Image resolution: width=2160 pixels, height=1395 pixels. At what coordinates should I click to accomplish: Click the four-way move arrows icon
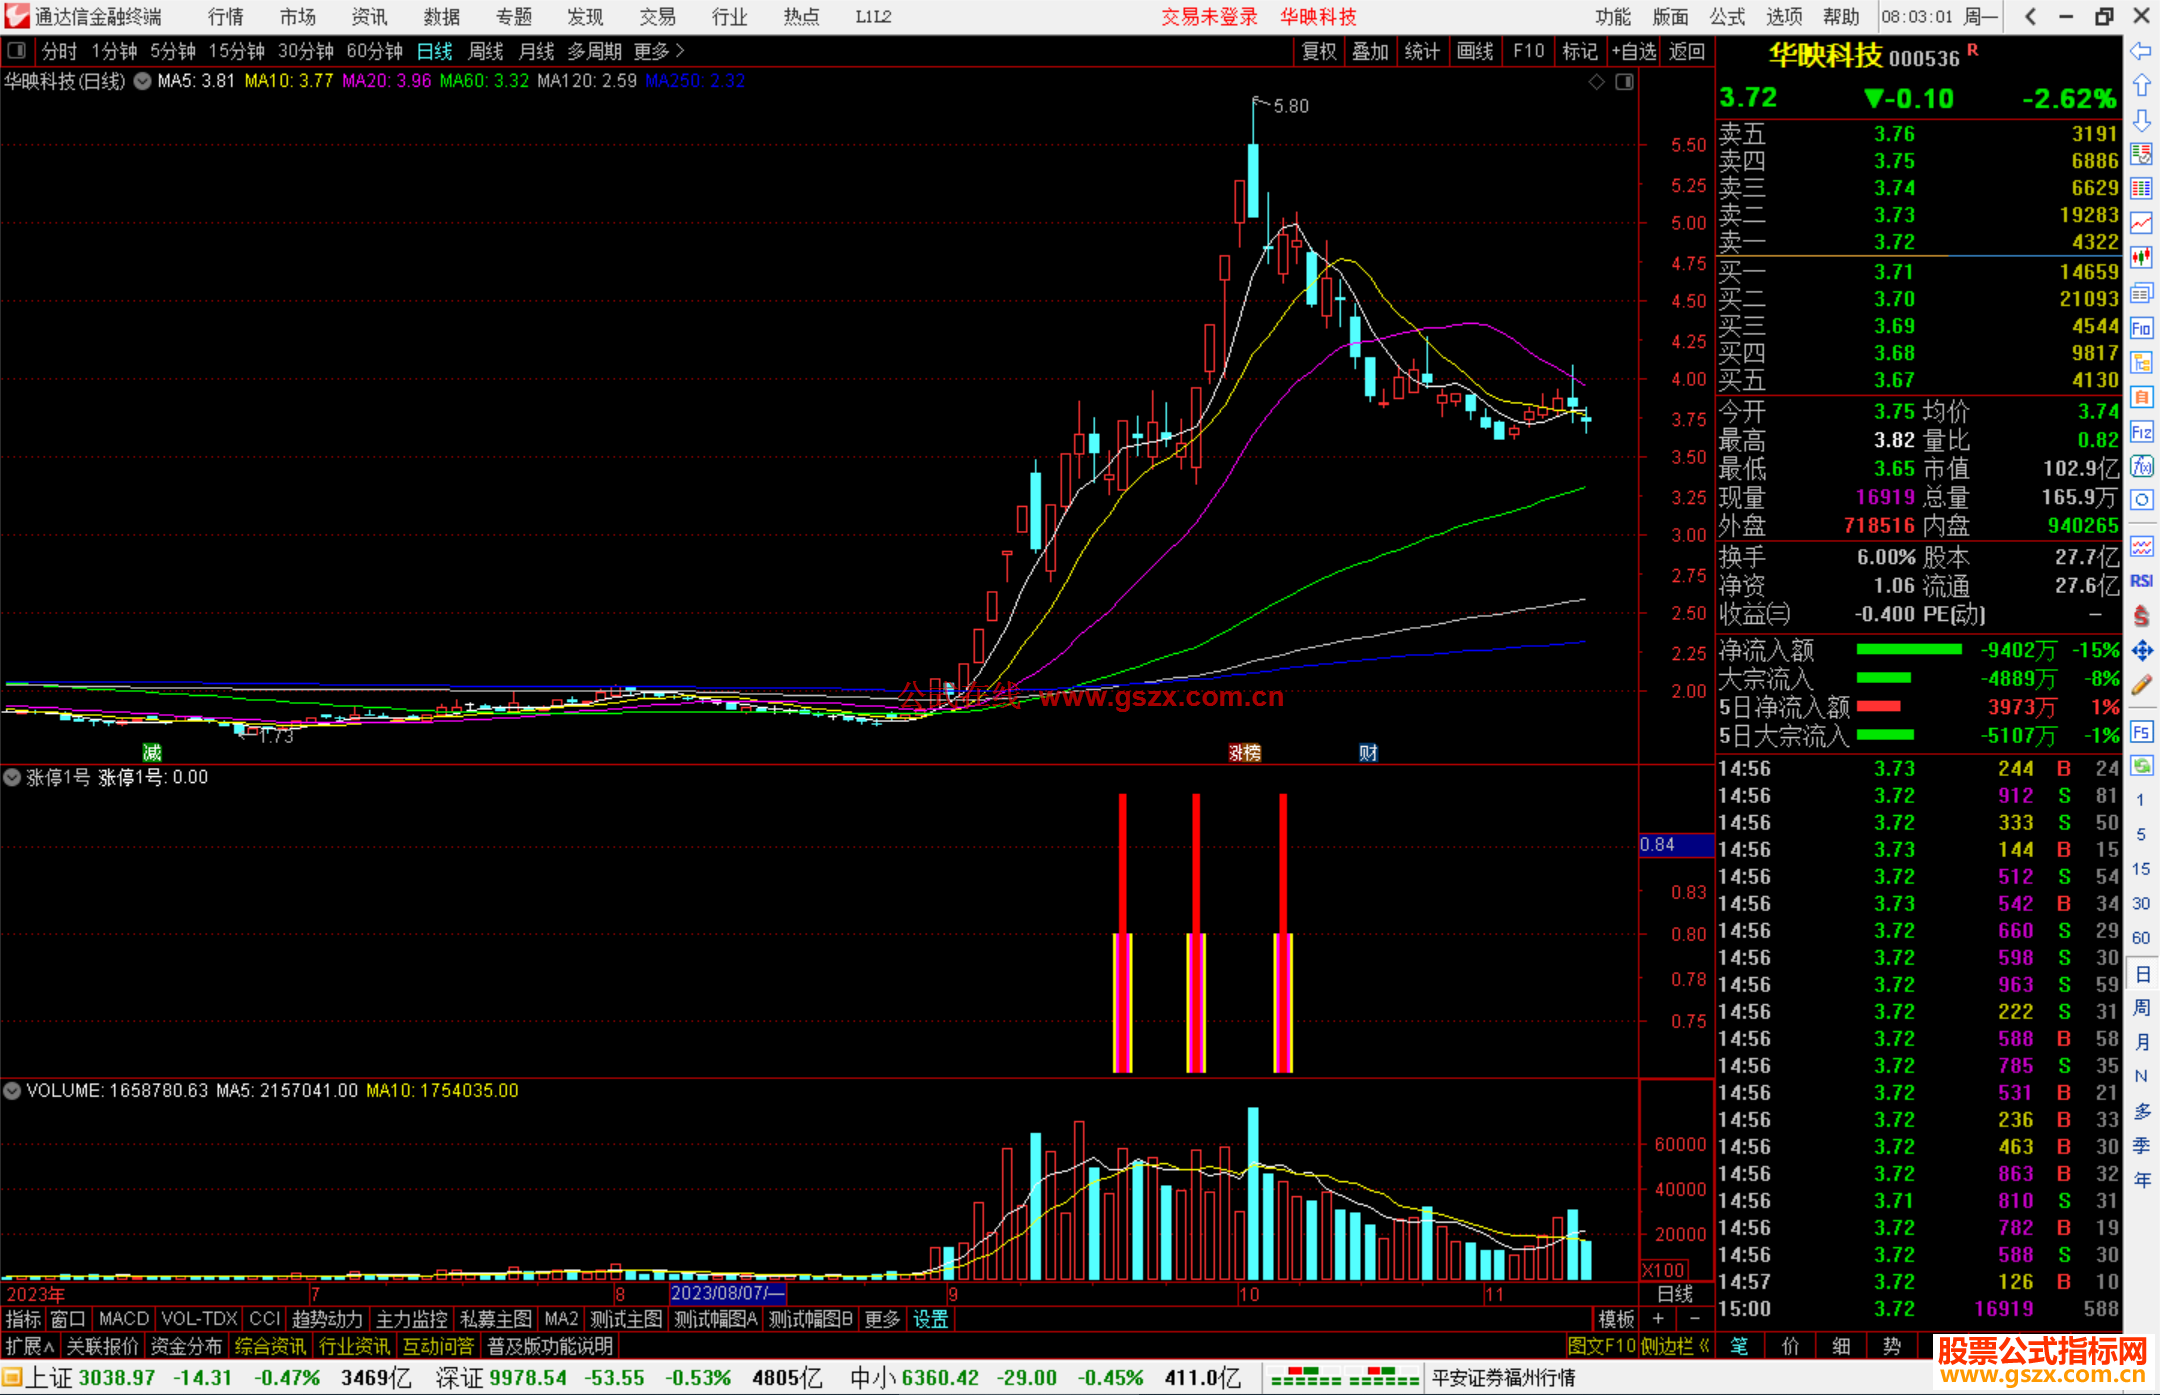pyautogui.click(x=2141, y=651)
